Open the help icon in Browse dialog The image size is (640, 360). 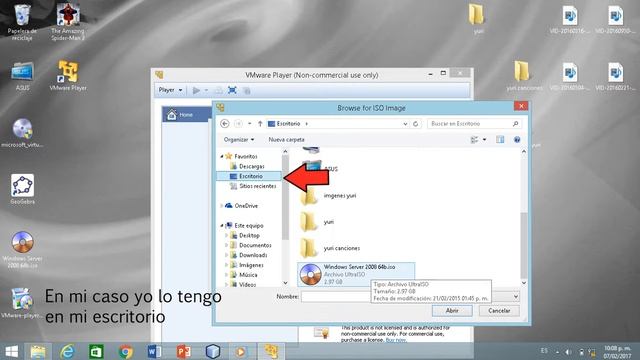517,140
